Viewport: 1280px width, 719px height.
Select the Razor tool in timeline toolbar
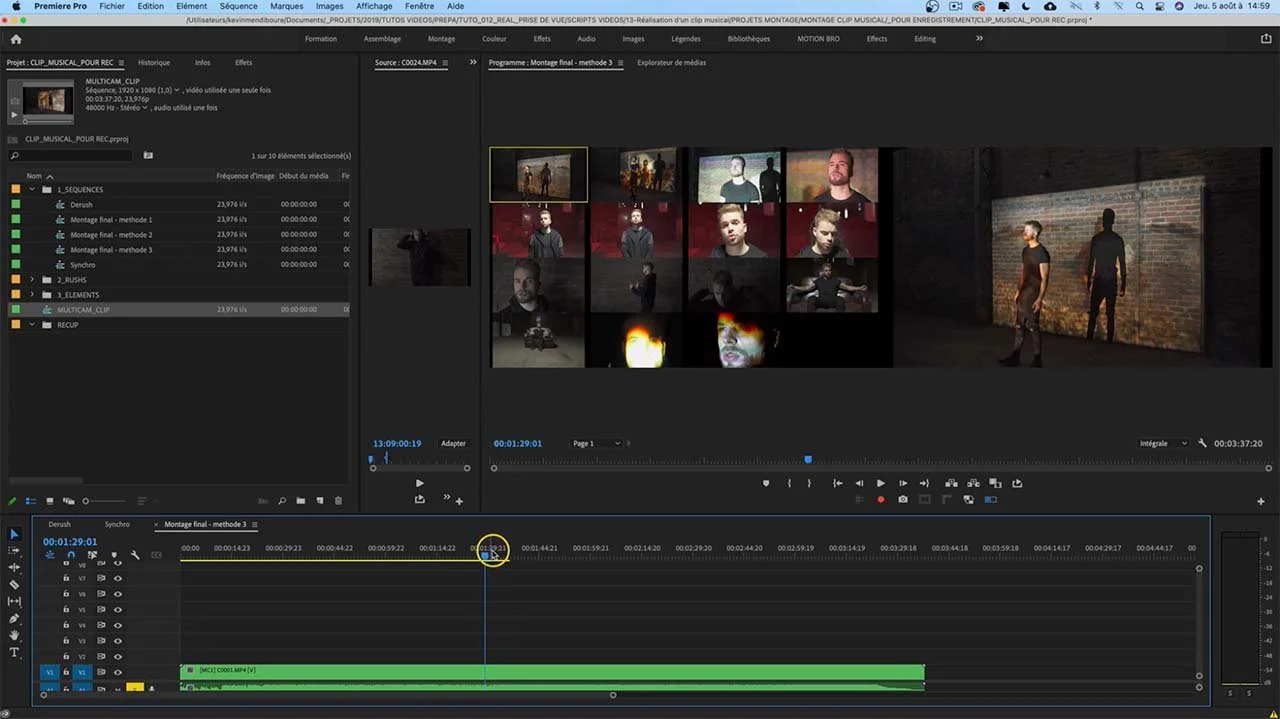click(14, 584)
